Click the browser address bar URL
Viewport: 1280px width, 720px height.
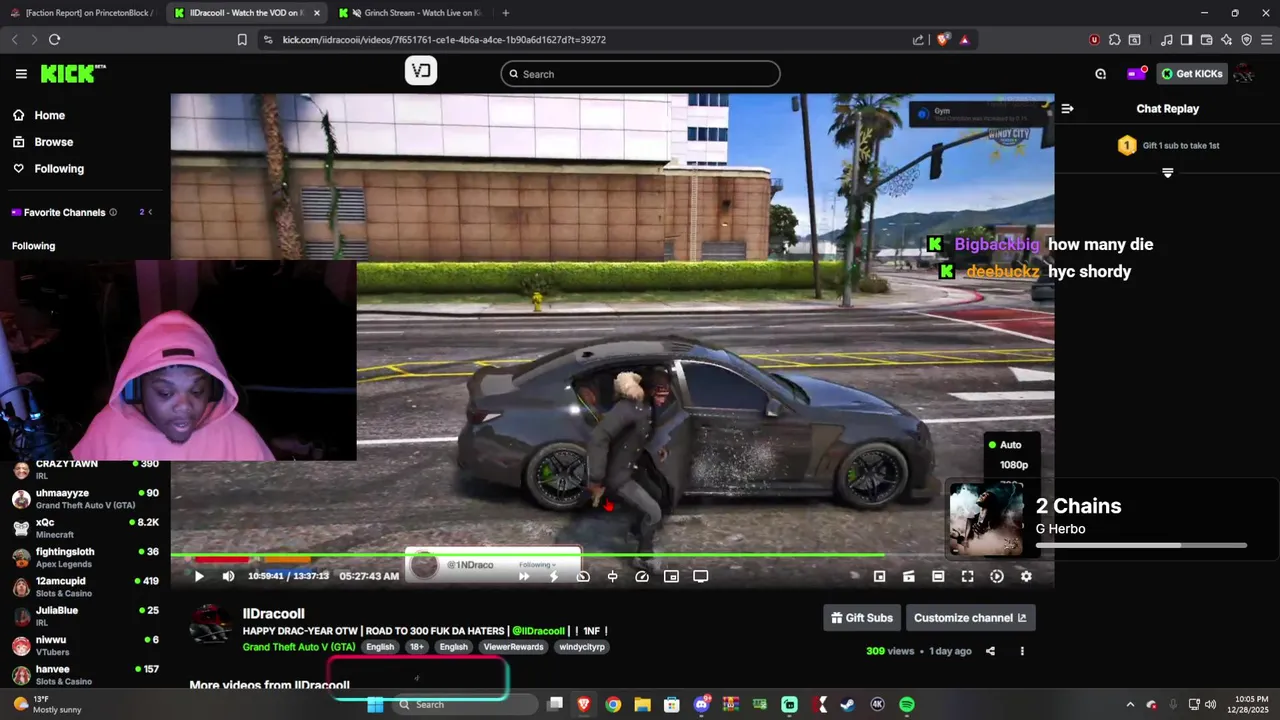tap(444, 40)
